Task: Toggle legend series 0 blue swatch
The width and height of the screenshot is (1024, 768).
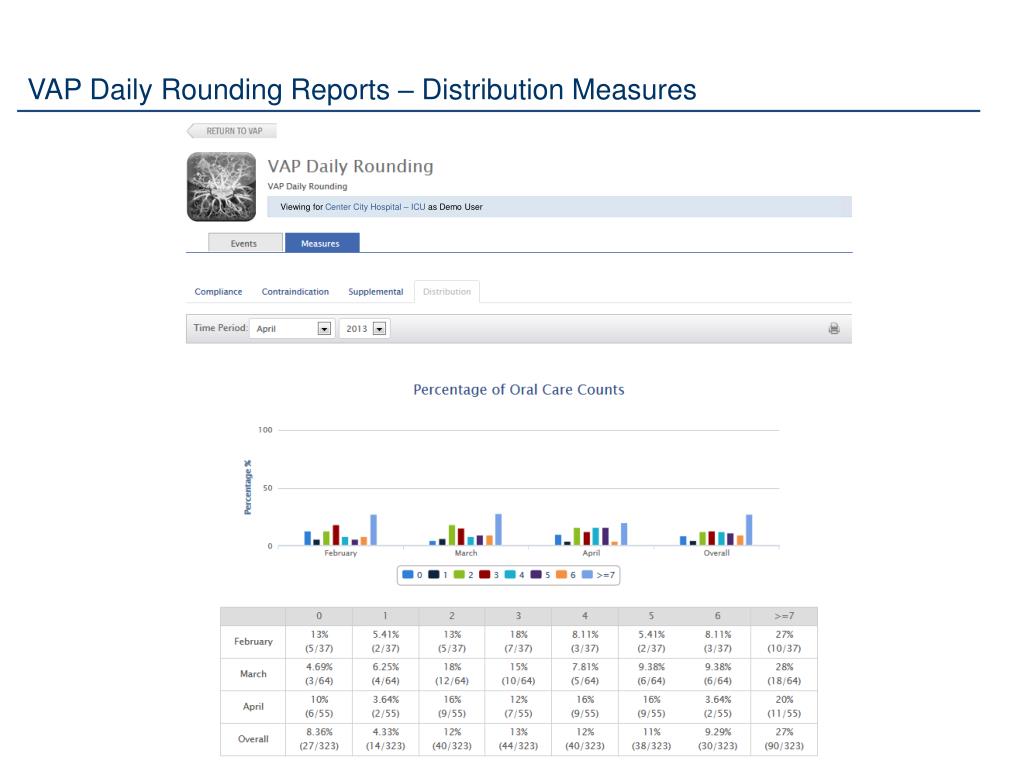Action: 408,575
